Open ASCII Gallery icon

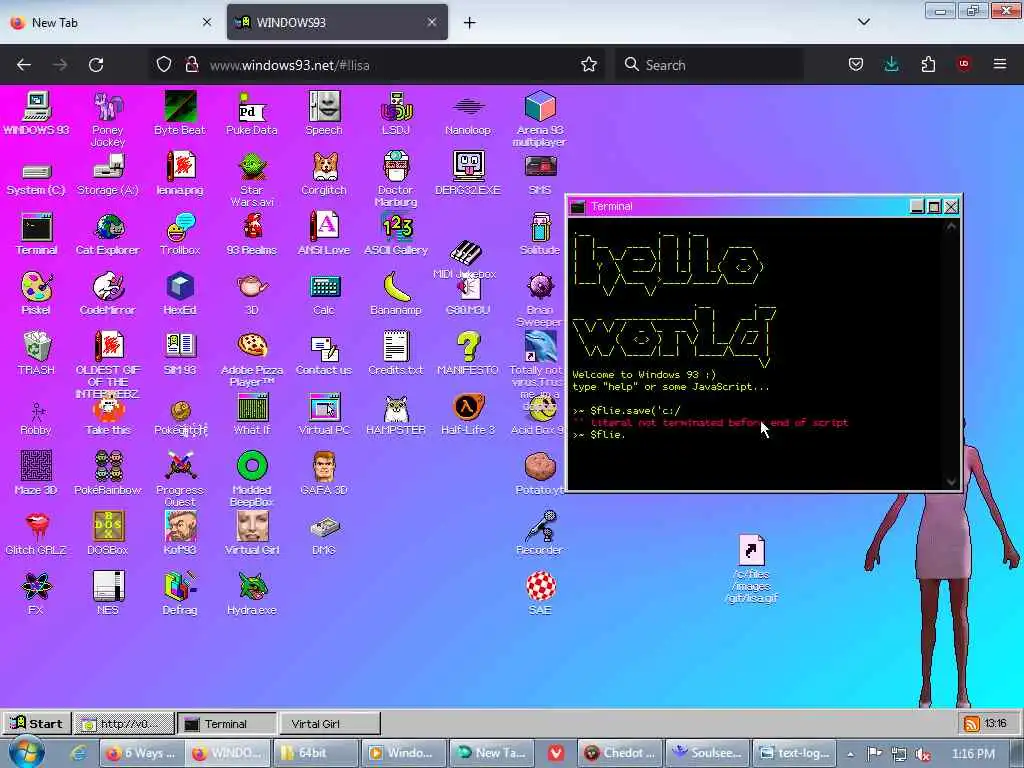coord(396,234)
